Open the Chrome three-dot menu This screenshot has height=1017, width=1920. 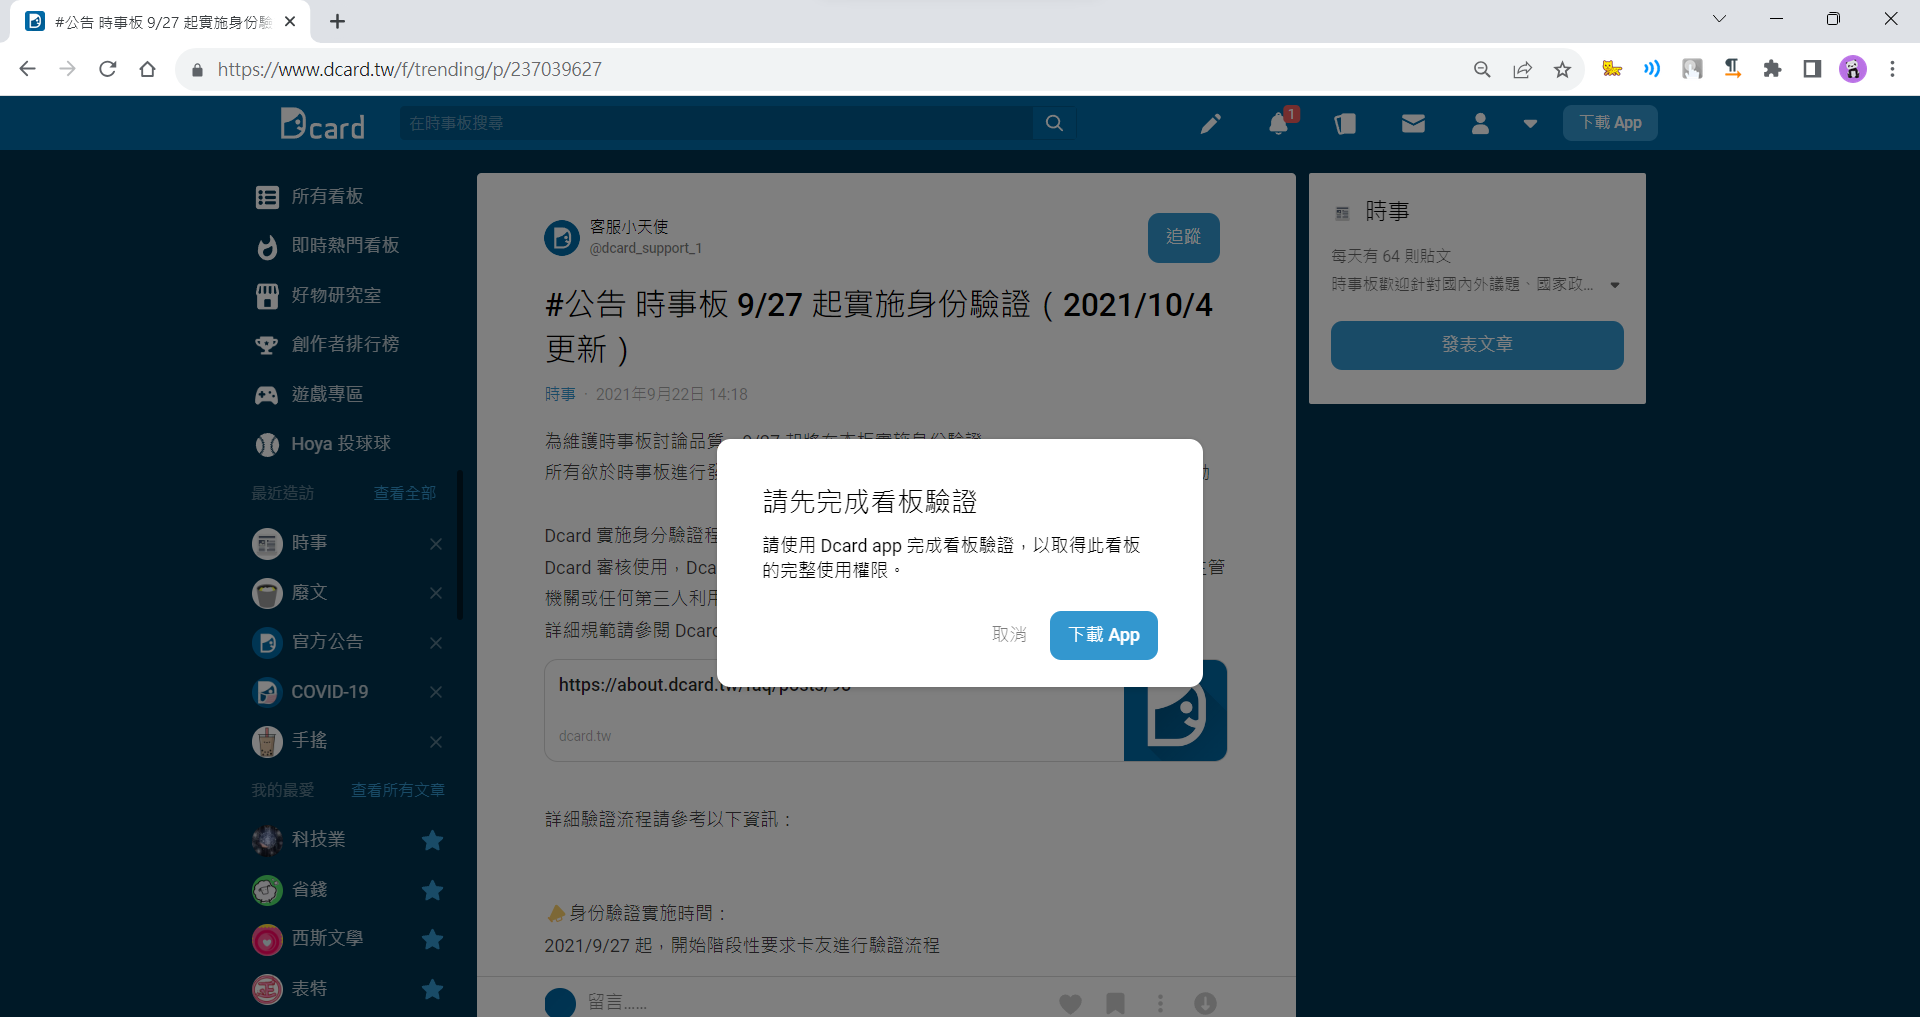[x=1892, y=69]
